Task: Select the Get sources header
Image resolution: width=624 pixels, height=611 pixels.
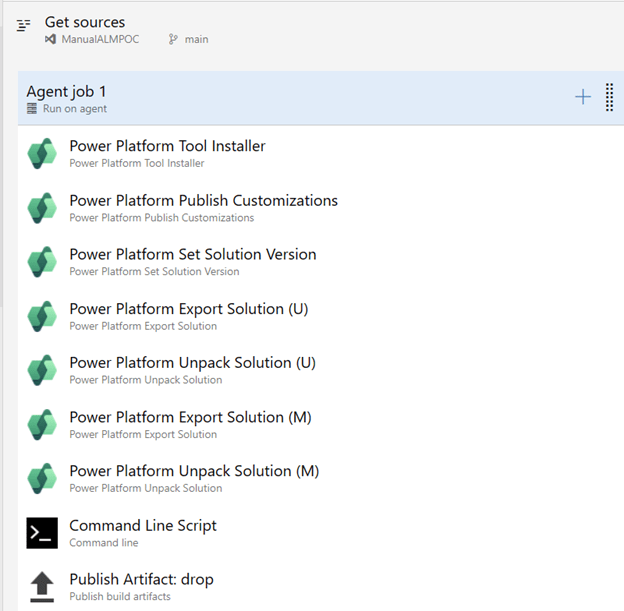Action: coord(85,22)
